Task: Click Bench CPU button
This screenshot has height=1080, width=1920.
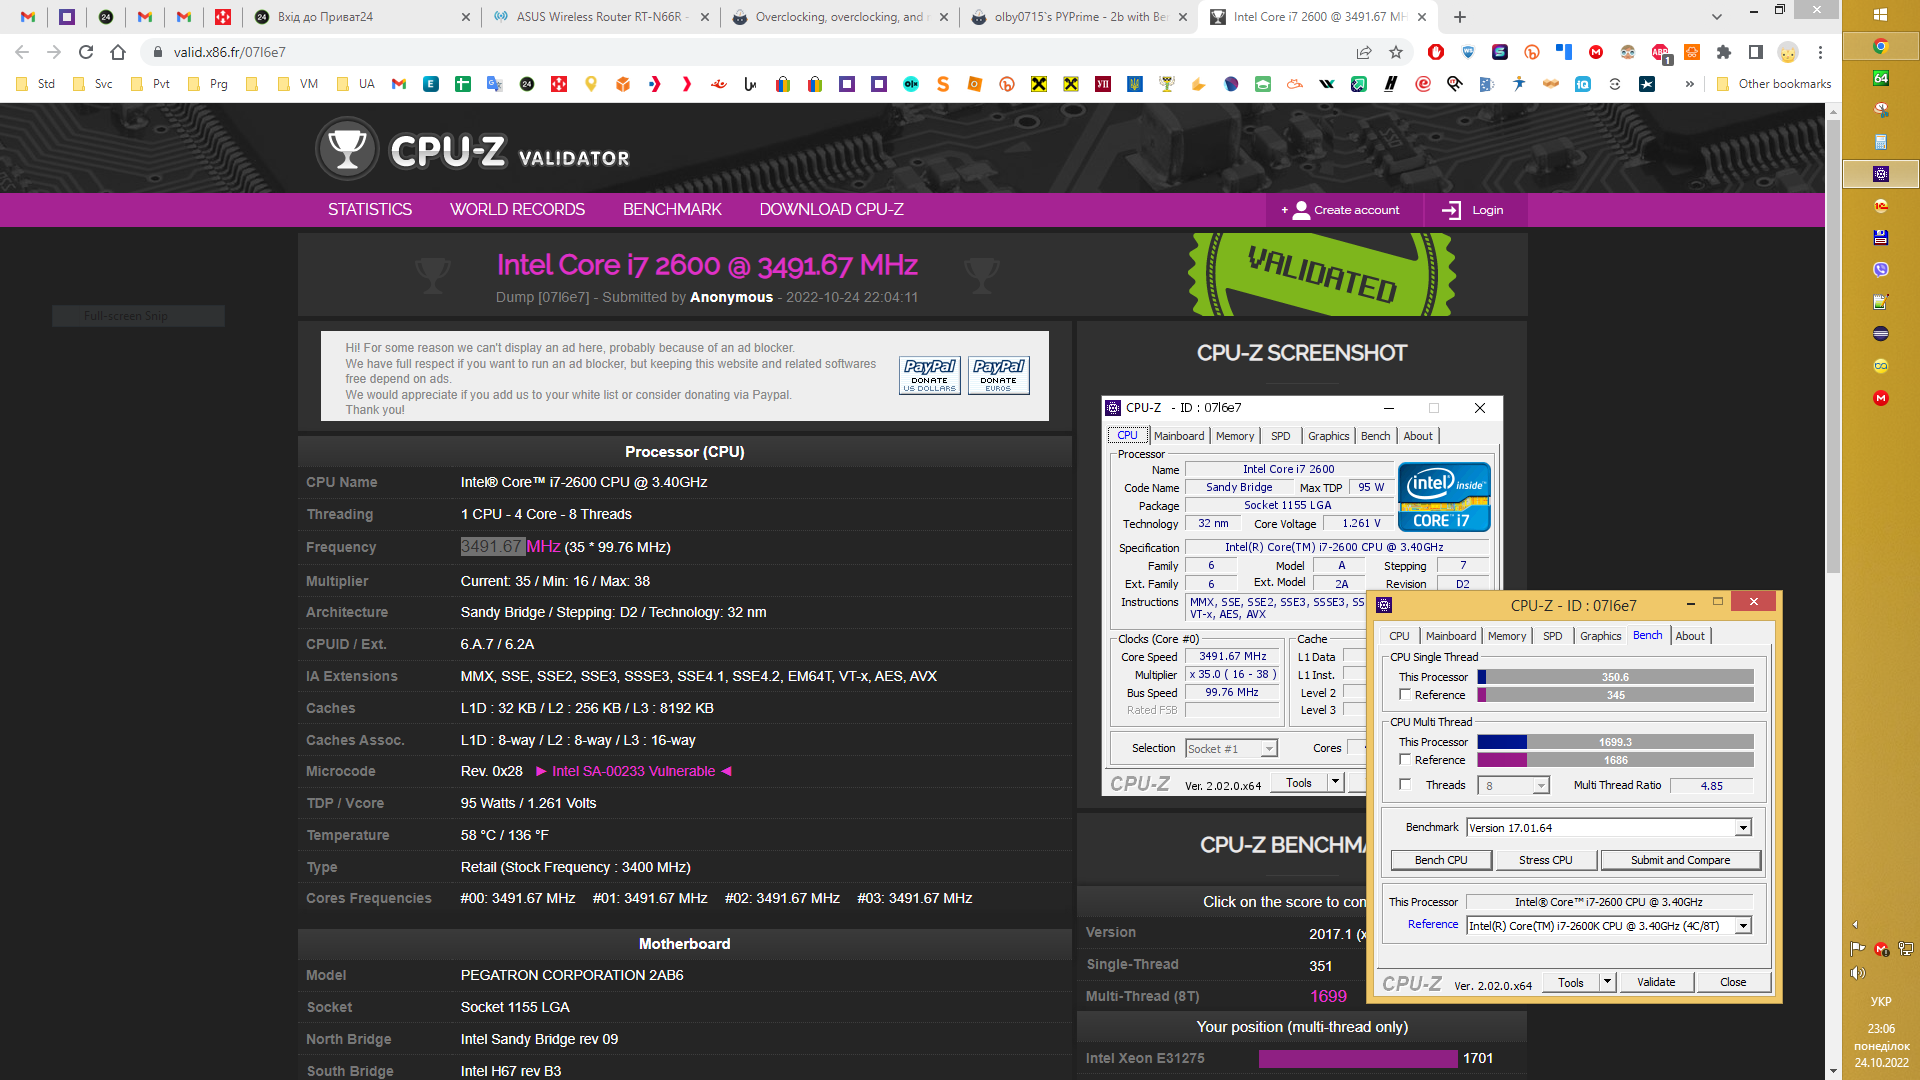Action: [x=1441, y=860]
